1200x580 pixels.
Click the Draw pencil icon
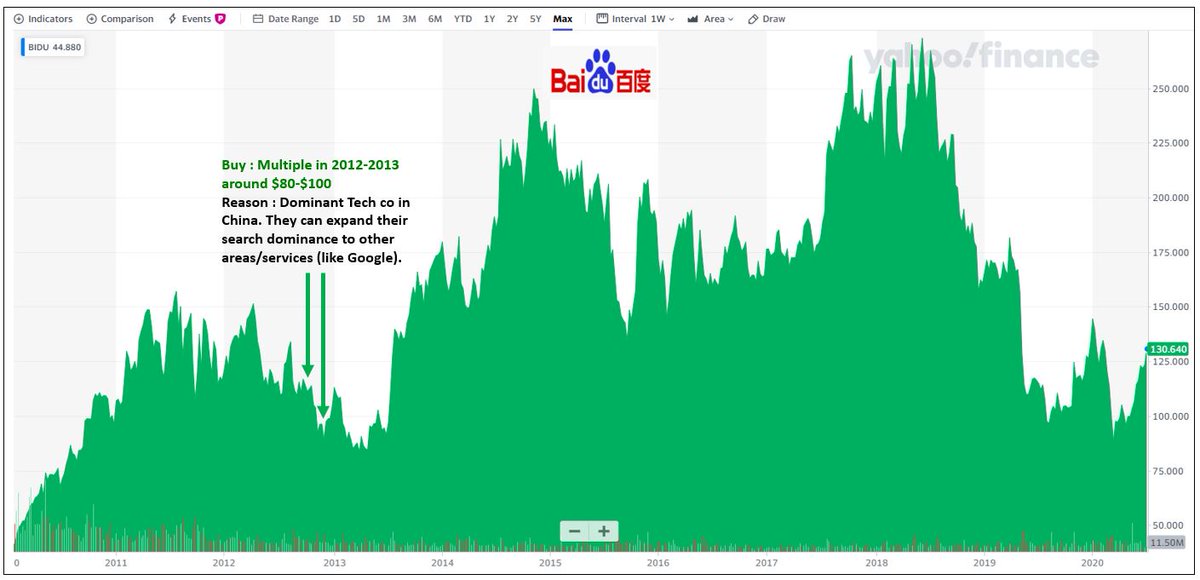752,19
